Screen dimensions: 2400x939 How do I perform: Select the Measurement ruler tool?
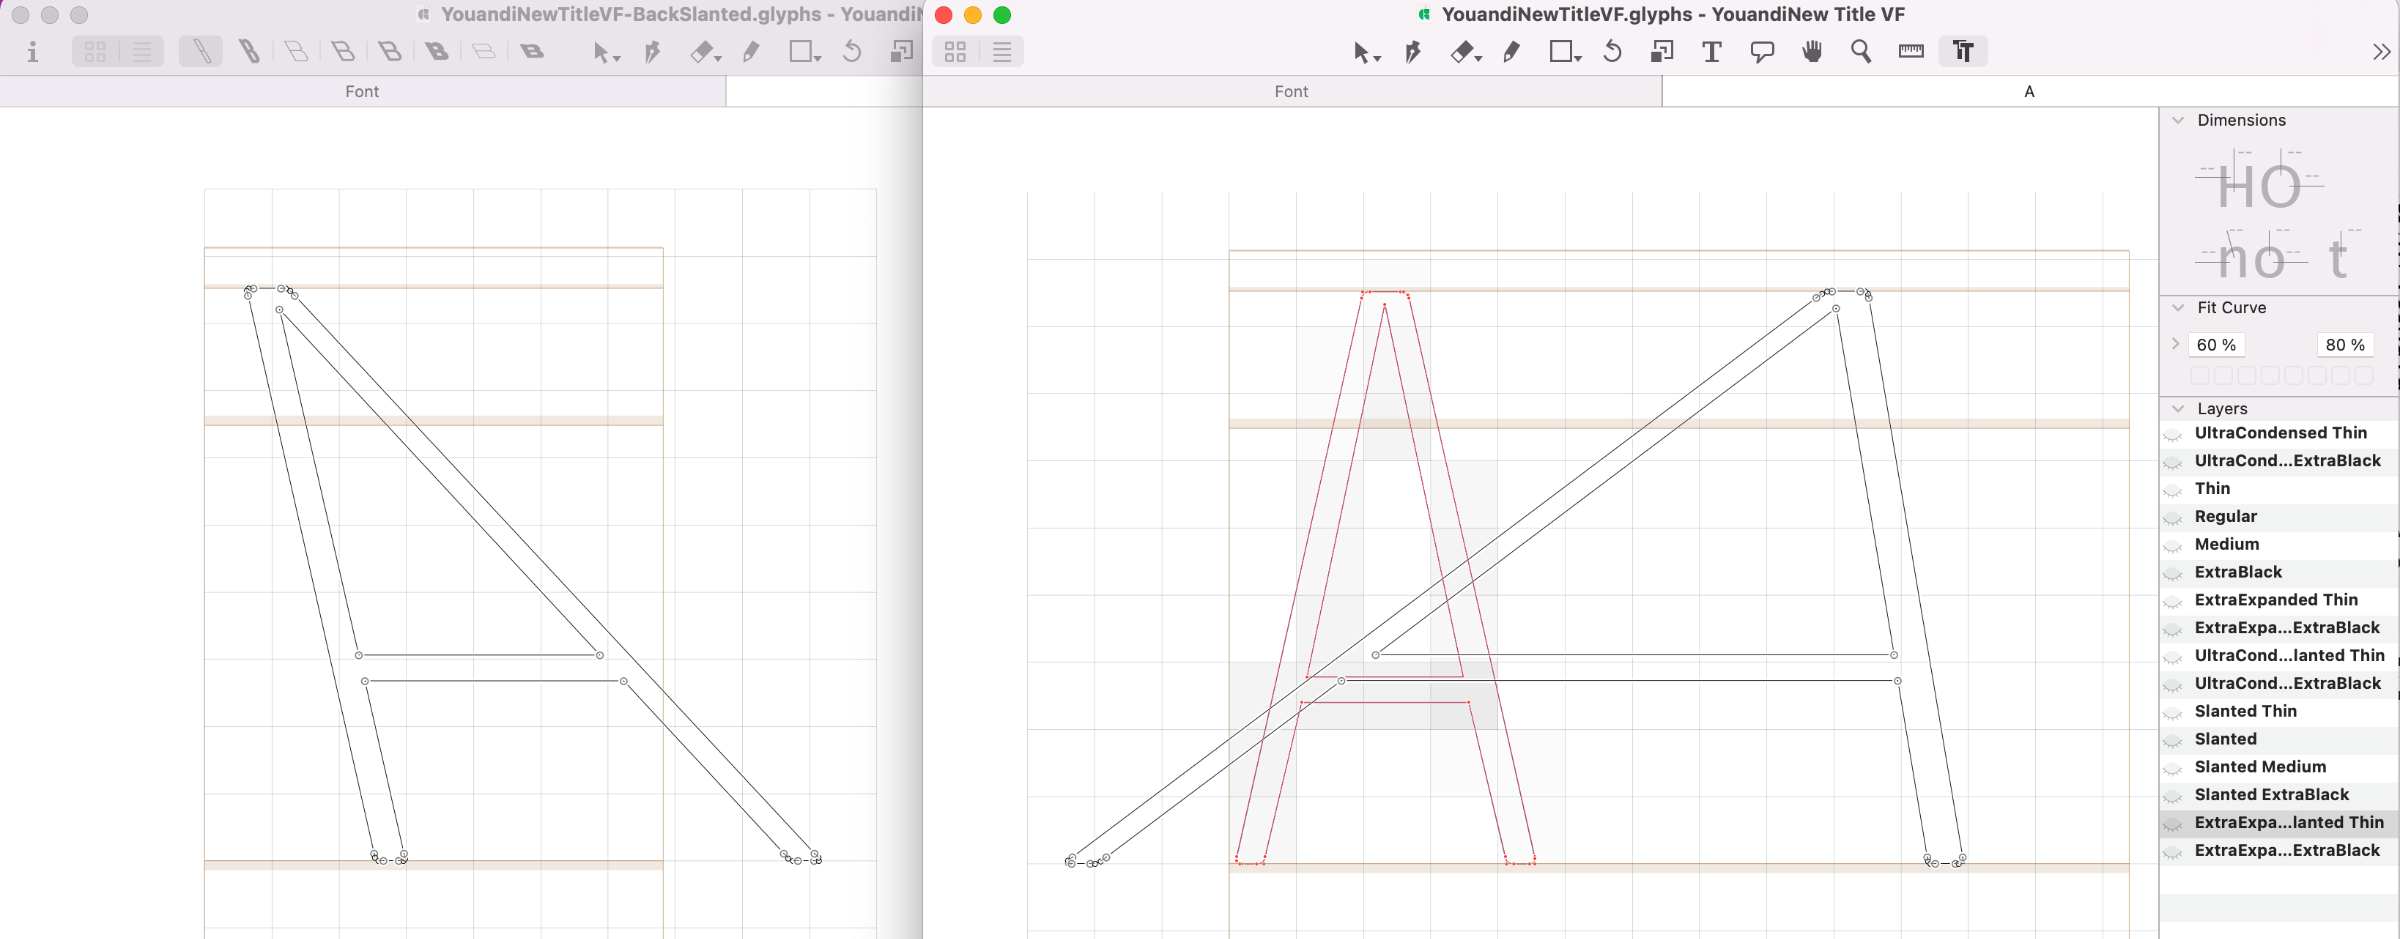[1910, 51]
